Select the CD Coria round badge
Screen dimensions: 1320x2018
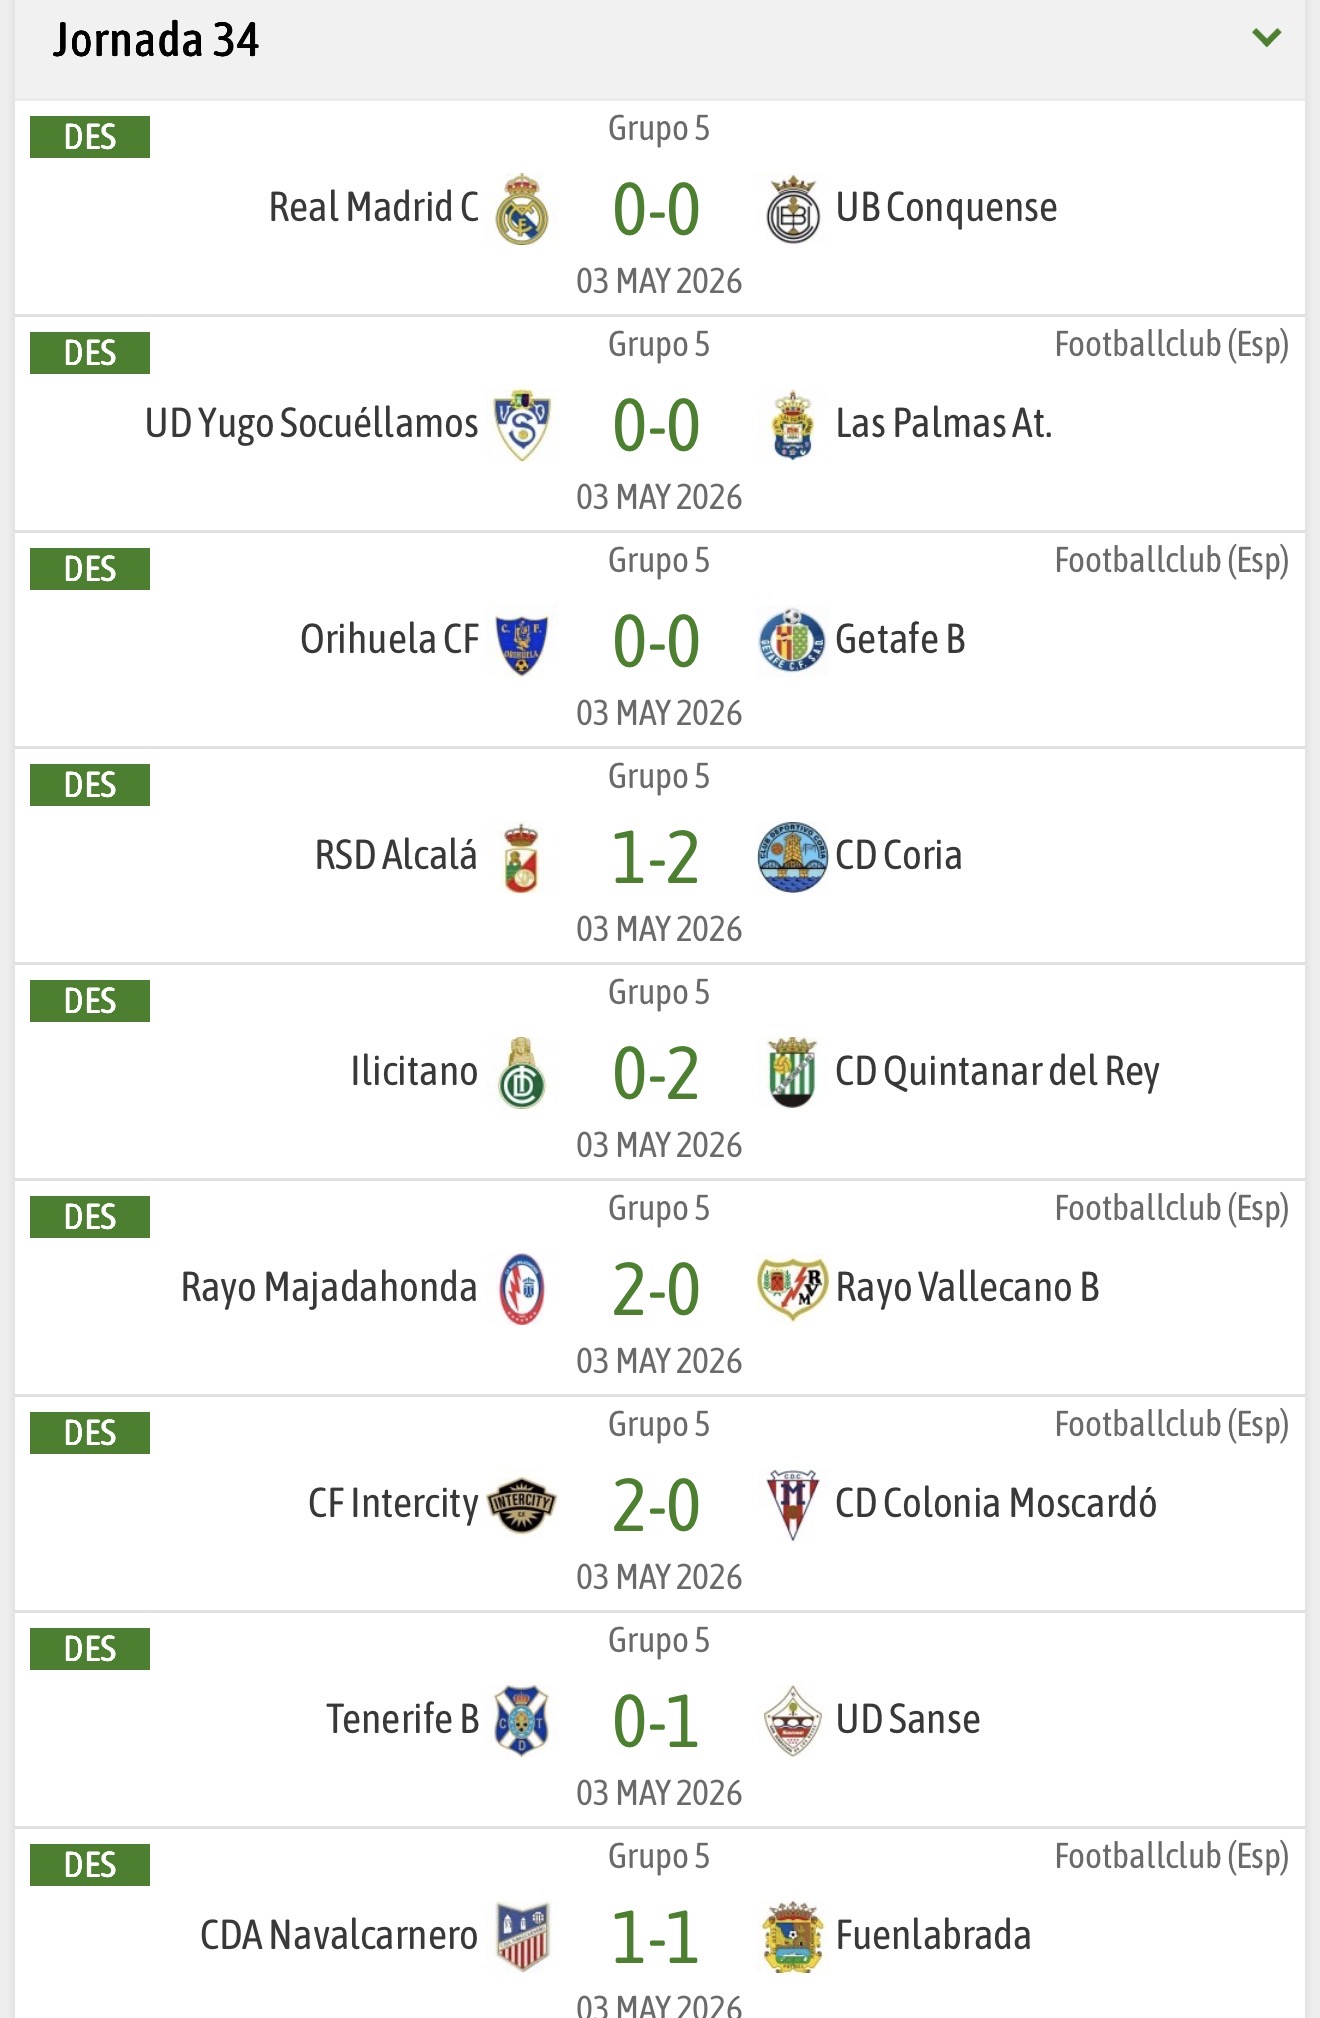793,857
